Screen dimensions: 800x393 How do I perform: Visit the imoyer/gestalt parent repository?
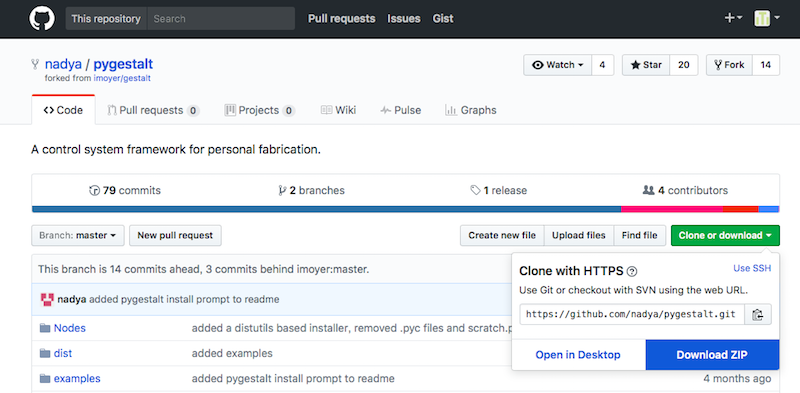pos(122,79)
